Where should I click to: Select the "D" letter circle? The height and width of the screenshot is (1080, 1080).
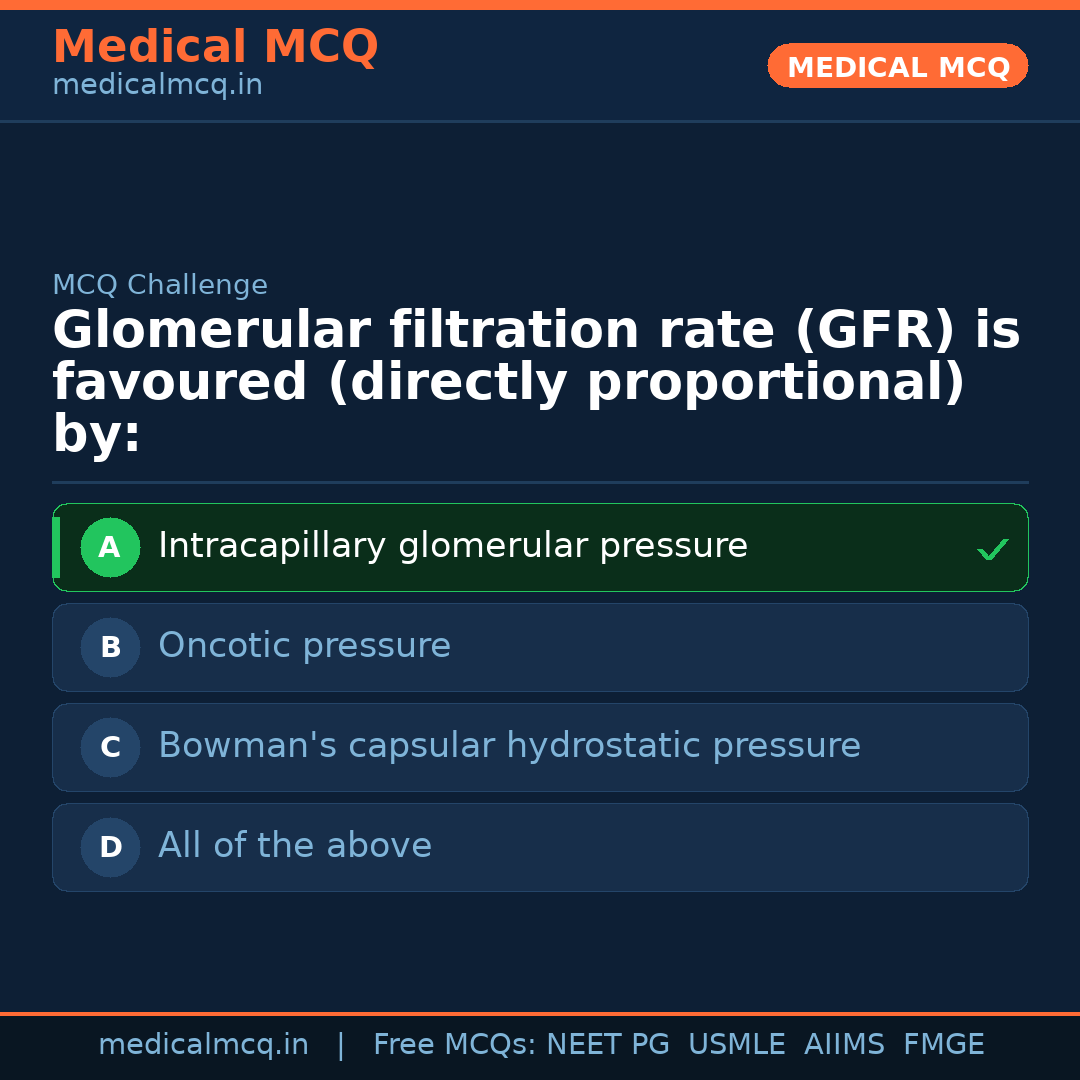tap(110, 847)
